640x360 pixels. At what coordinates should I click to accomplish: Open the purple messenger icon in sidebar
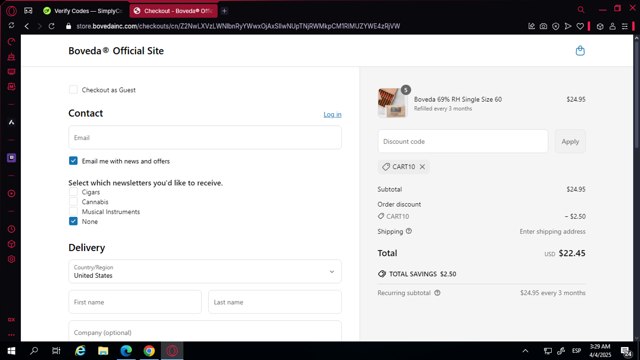11,158
